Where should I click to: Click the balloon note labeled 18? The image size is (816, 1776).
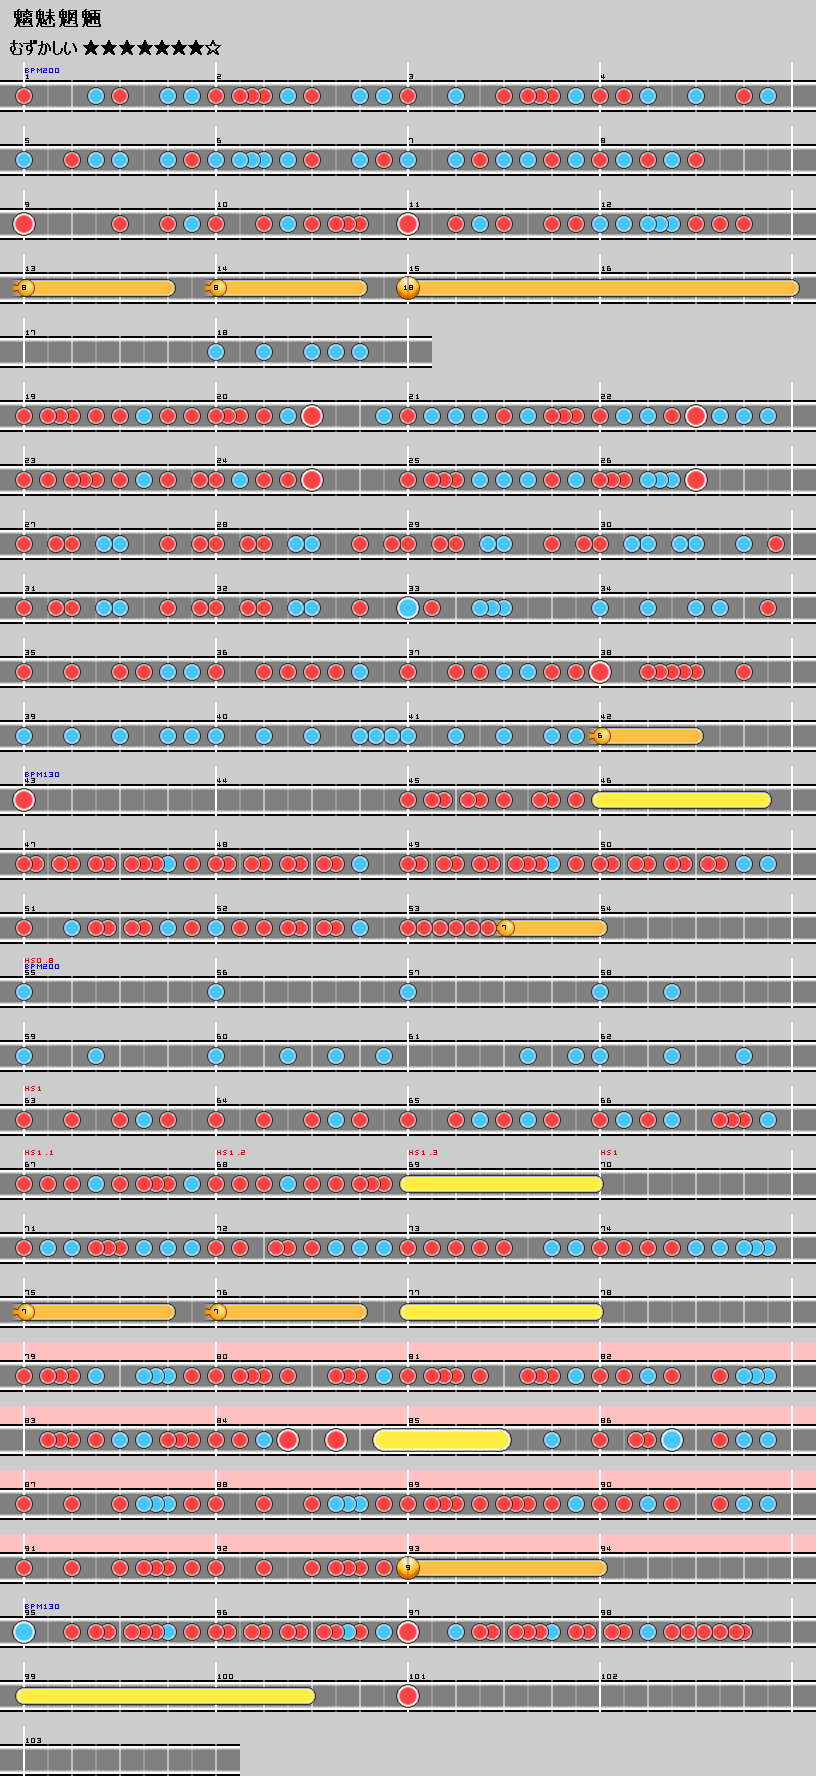[x=407, y=288]
